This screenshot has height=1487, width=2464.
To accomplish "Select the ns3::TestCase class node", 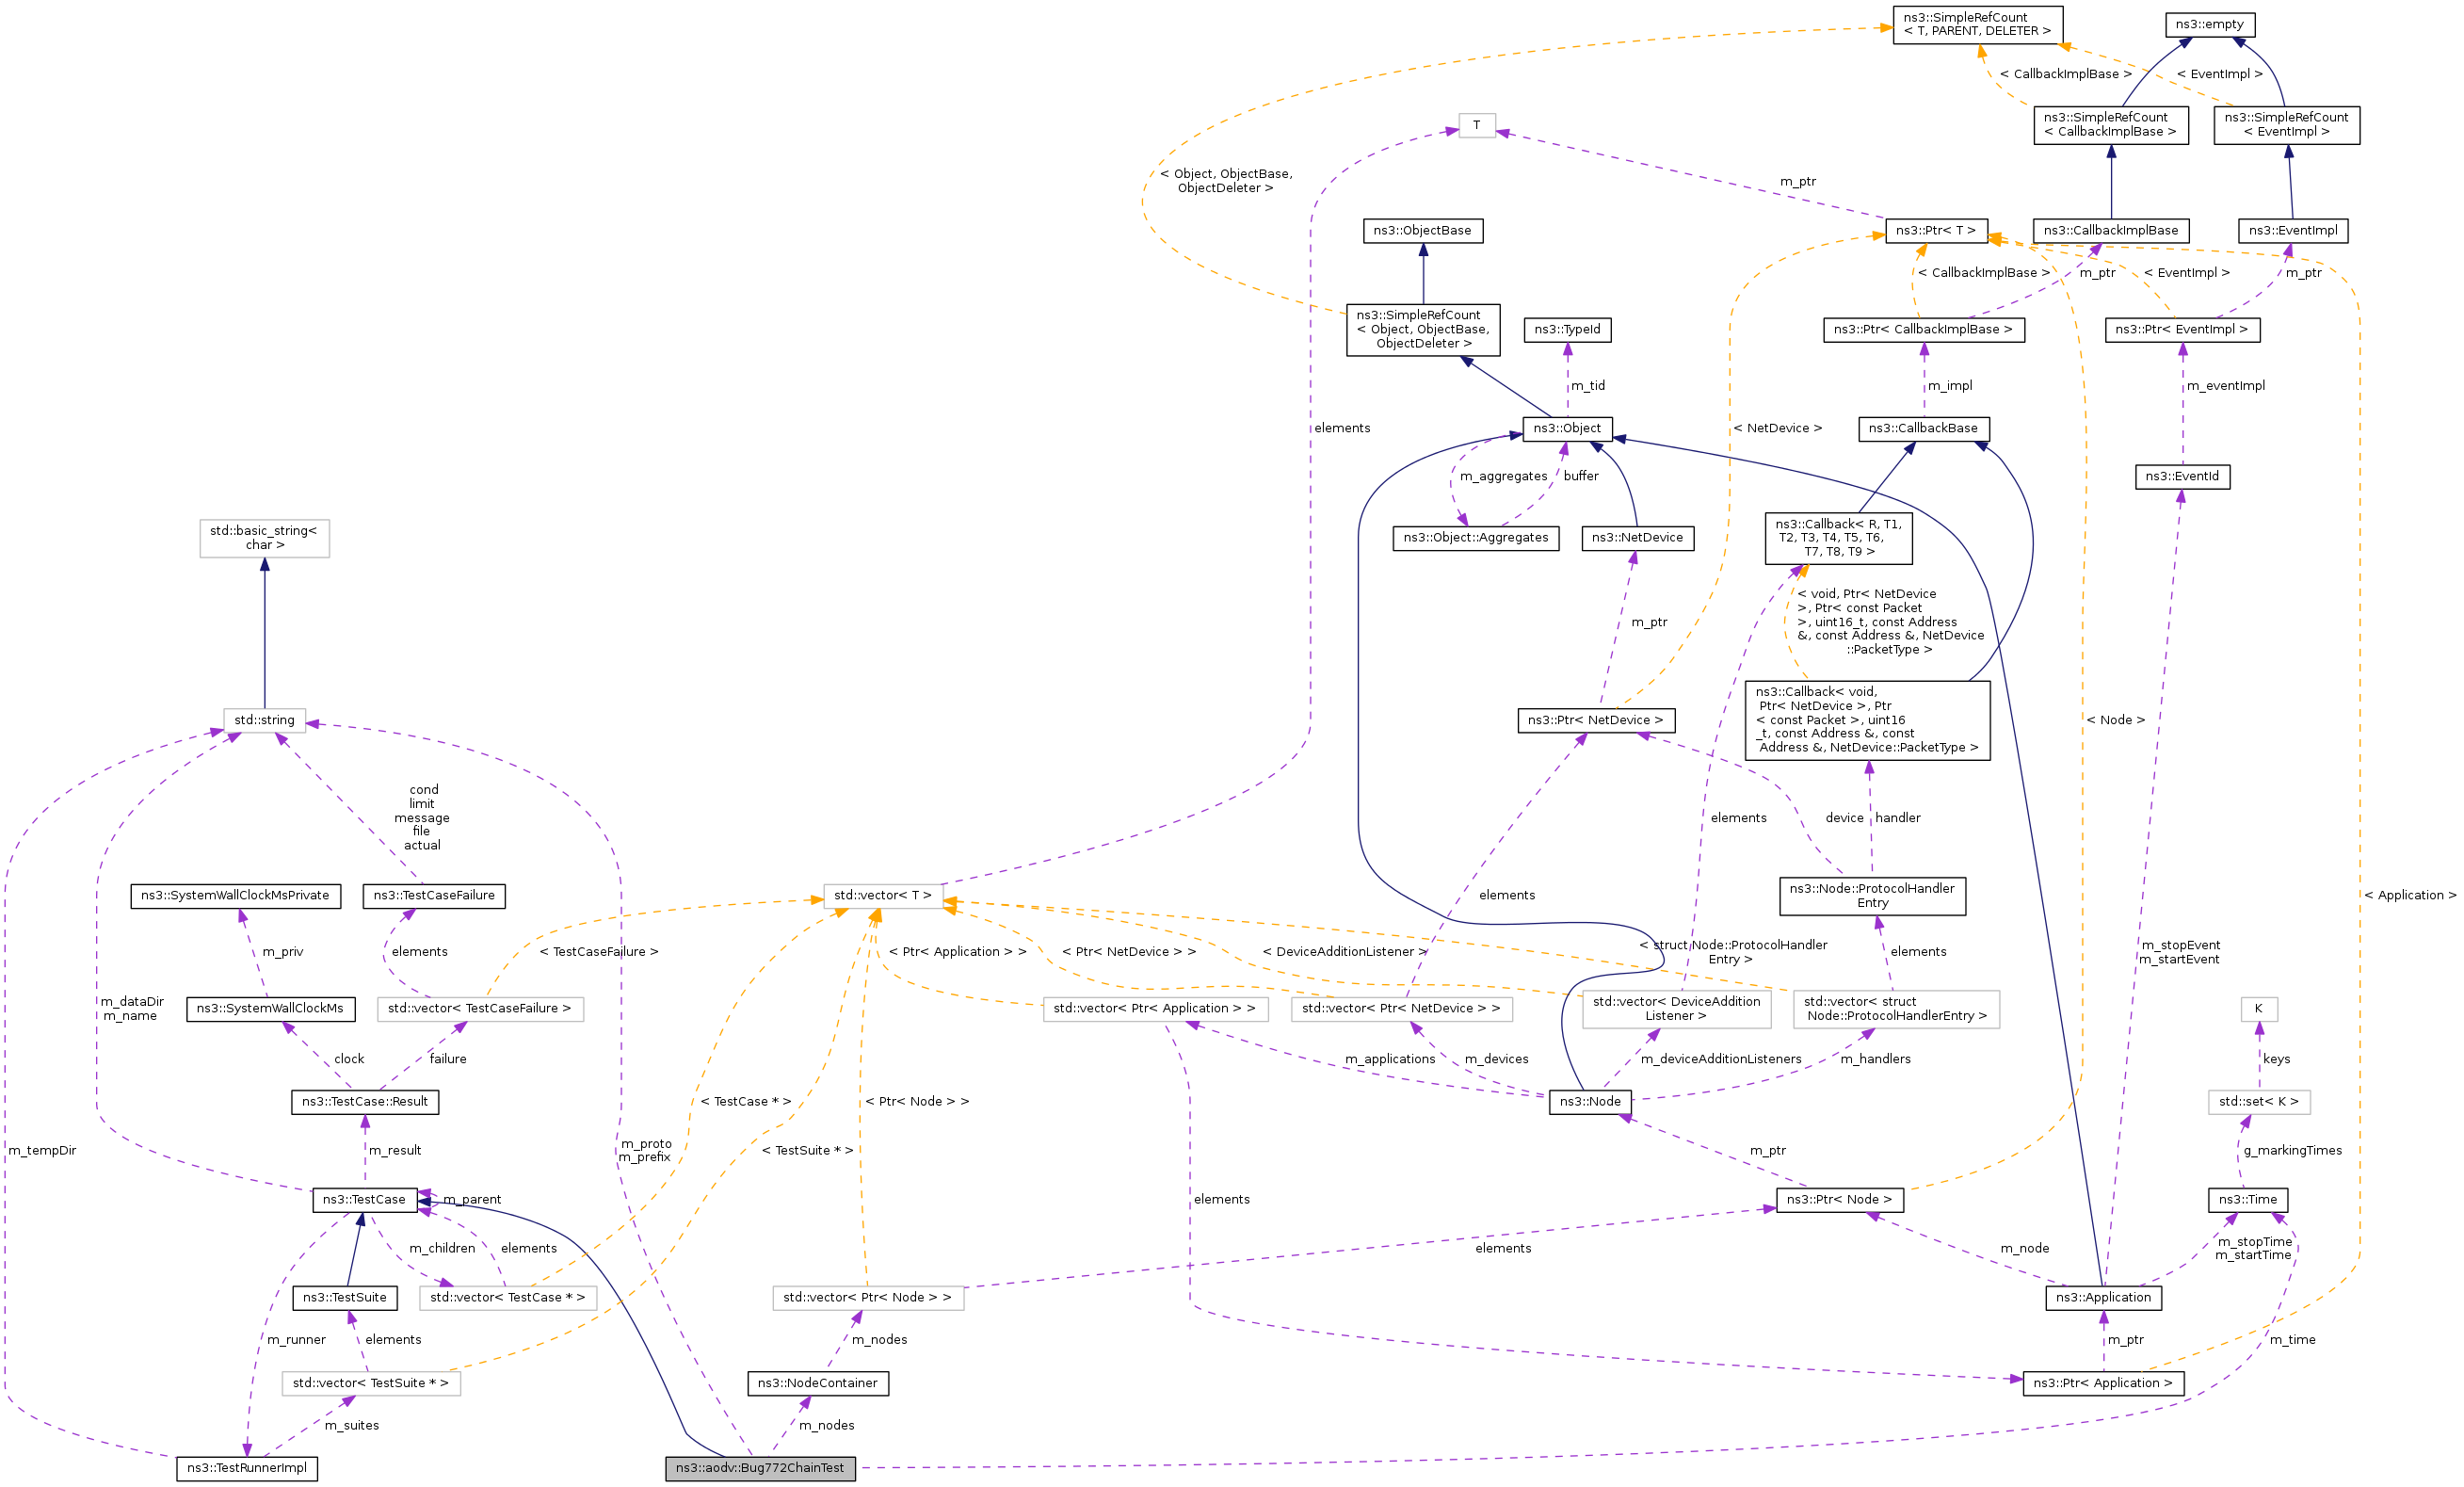I will click(364, 1199).
